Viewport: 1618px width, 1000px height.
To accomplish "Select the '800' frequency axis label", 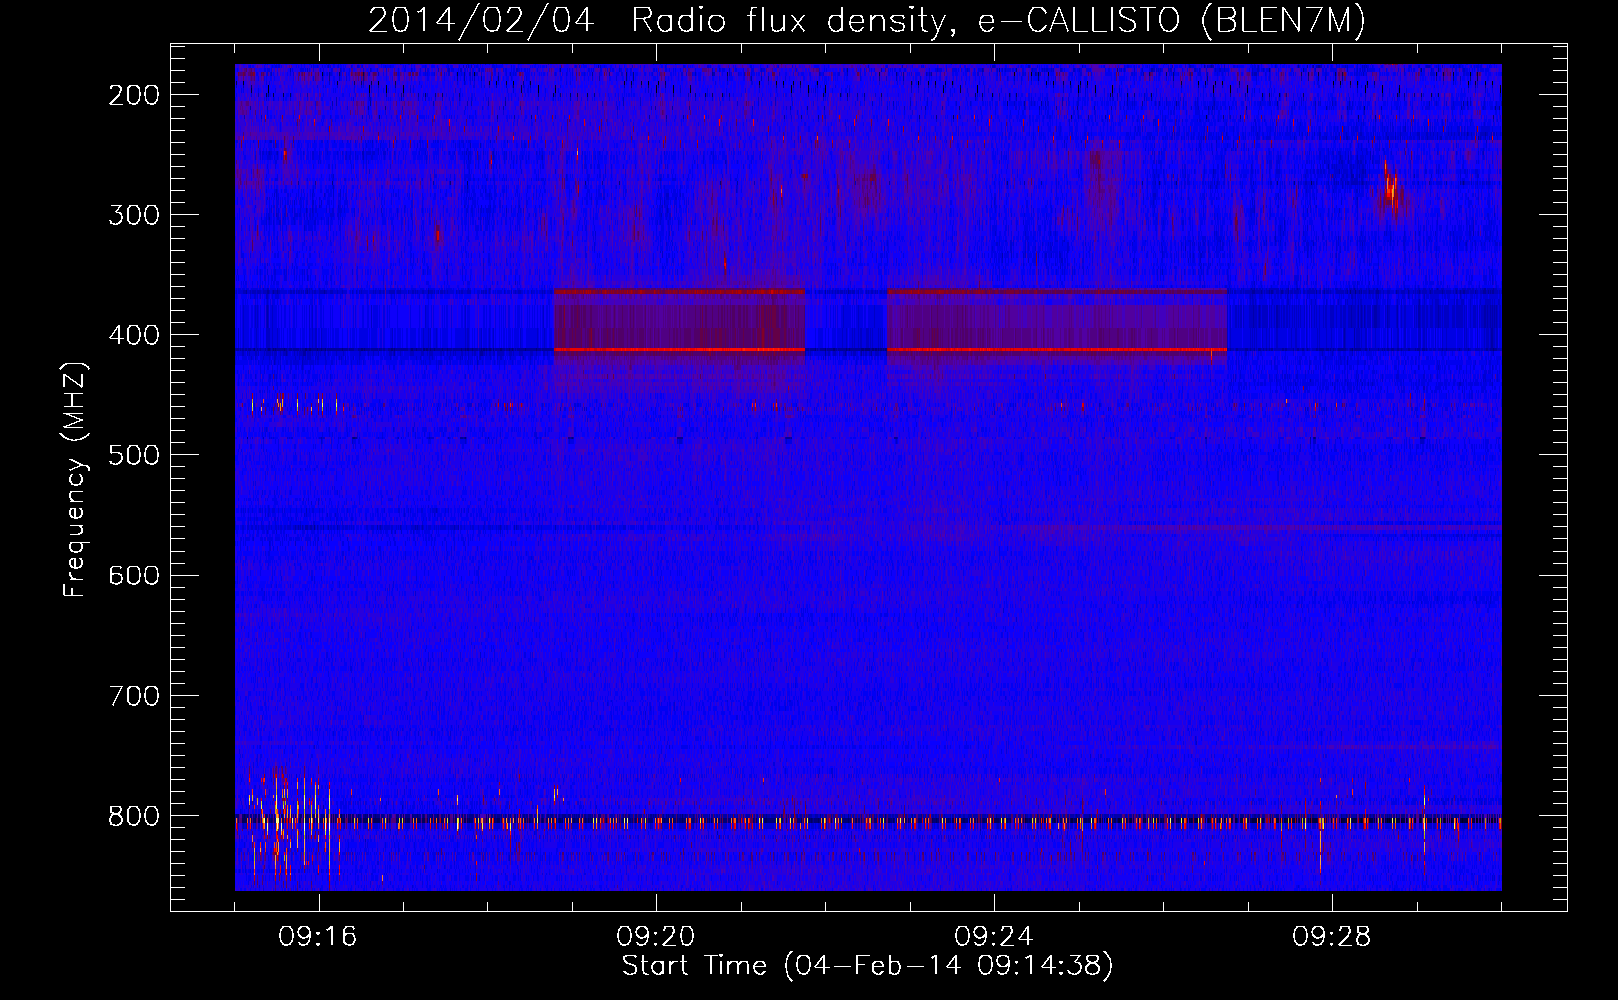I will 134,816.
